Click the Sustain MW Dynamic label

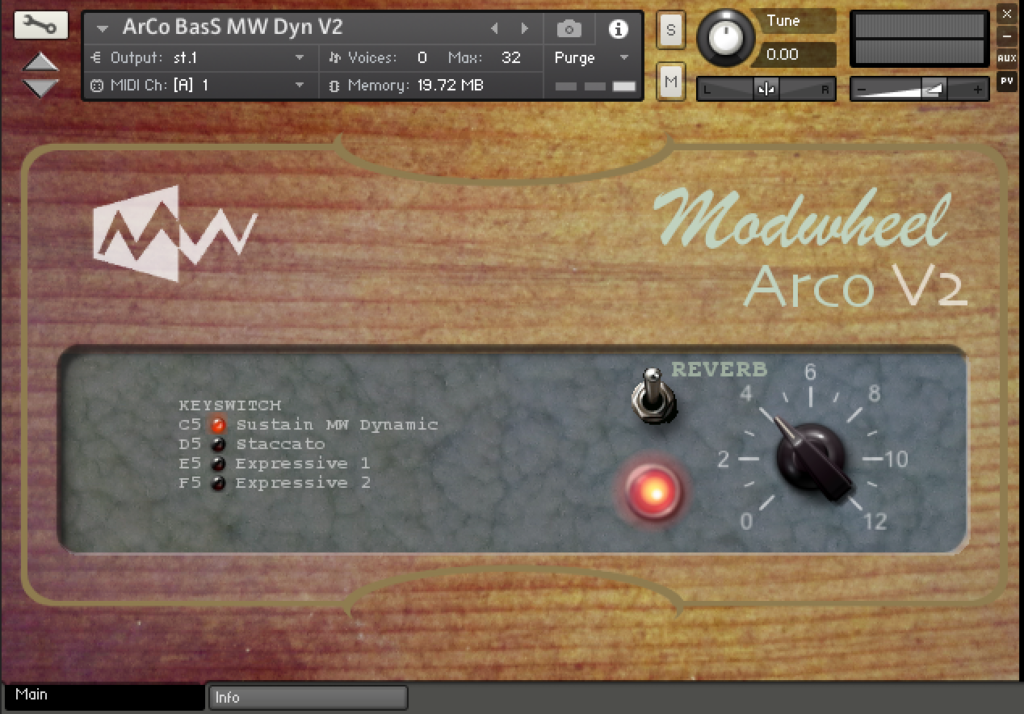(x=337, y=425)
